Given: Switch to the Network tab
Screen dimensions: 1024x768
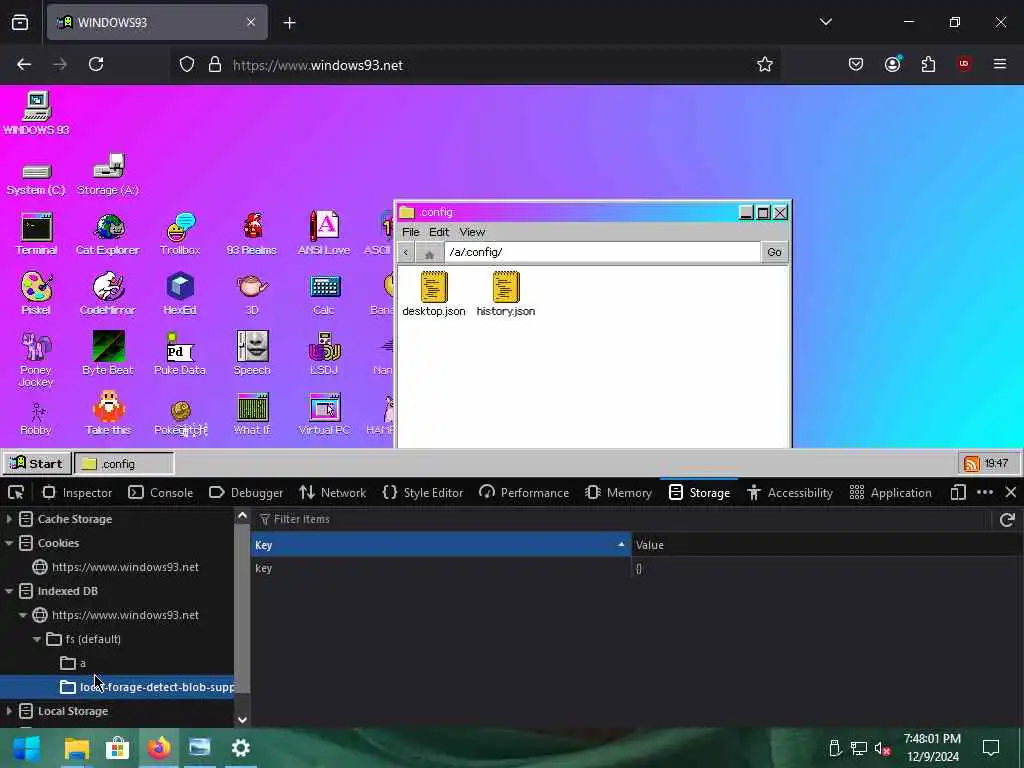Looking at the screenshot, I should click(x=333, y=492).
